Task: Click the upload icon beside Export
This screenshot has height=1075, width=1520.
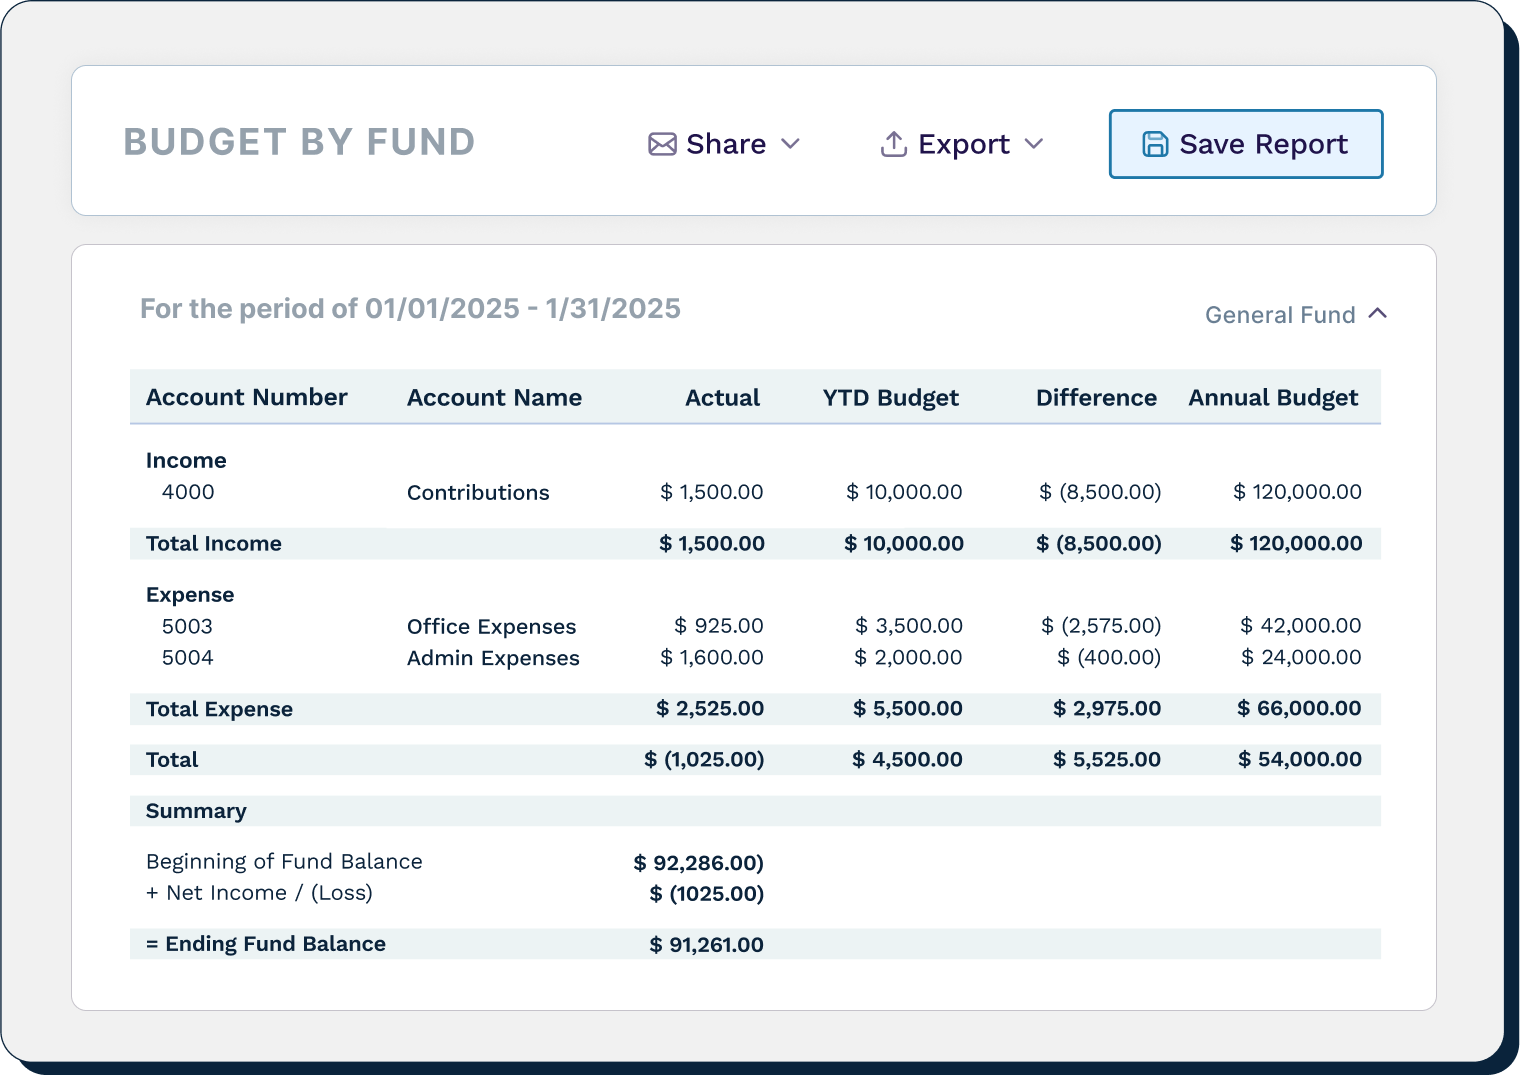Action: pyautogui.click(x=893, y=144)
